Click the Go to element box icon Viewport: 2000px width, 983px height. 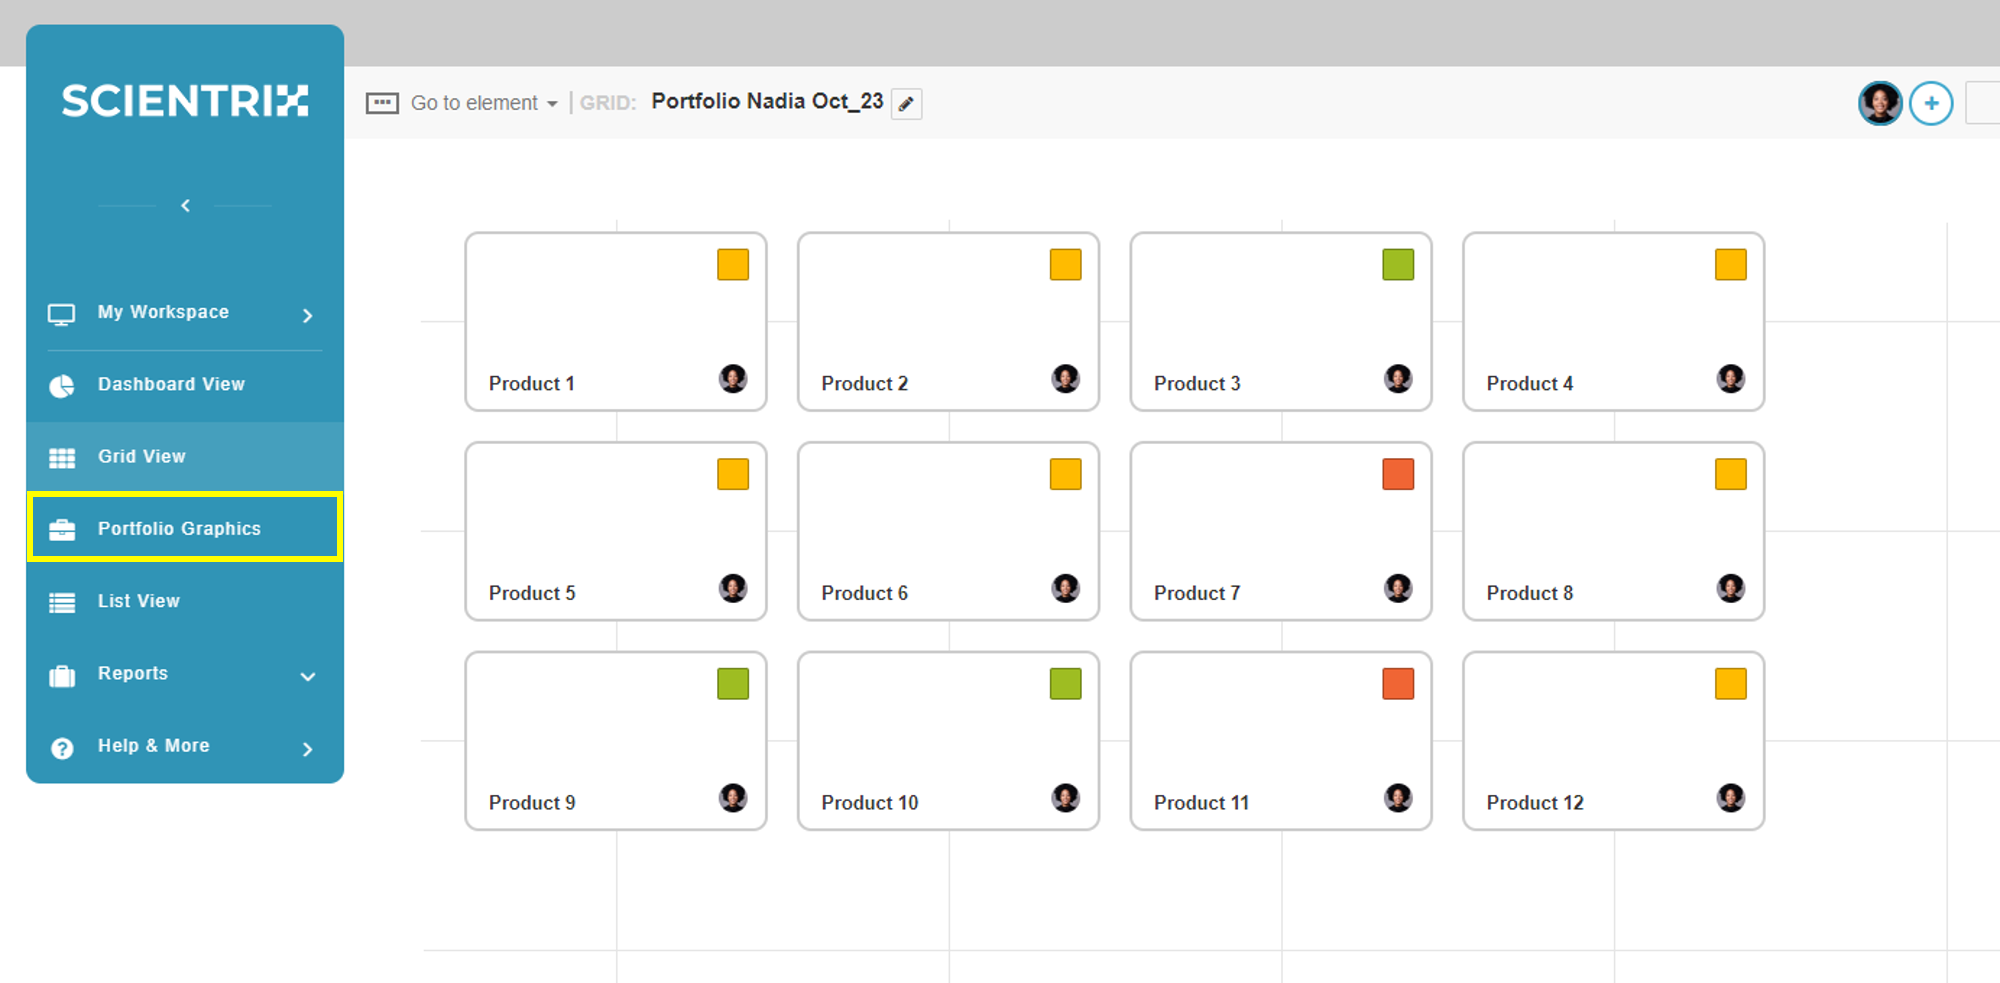[x=382, y=103]
